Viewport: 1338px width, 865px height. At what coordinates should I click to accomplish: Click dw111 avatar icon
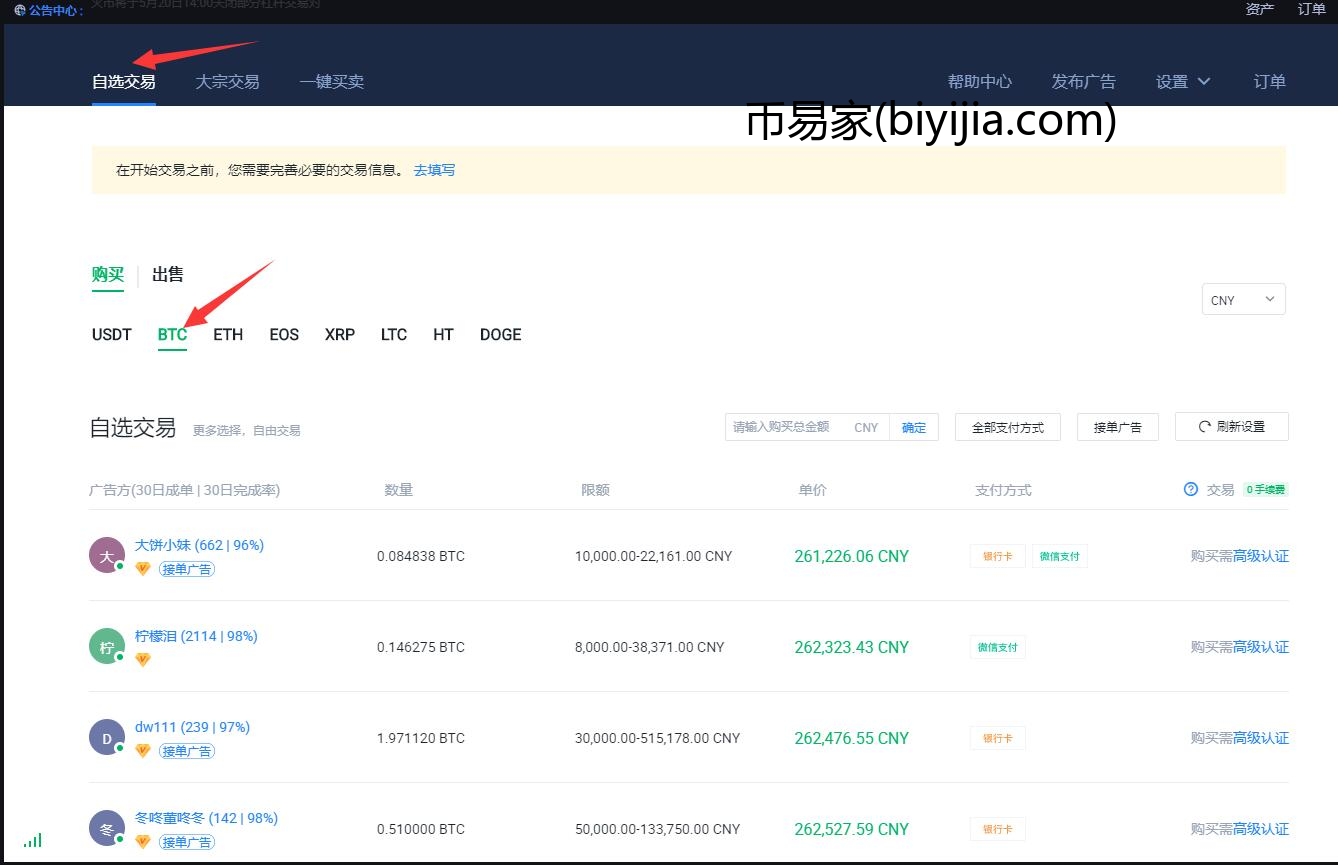pyautogui.click(x=106, y=738)
